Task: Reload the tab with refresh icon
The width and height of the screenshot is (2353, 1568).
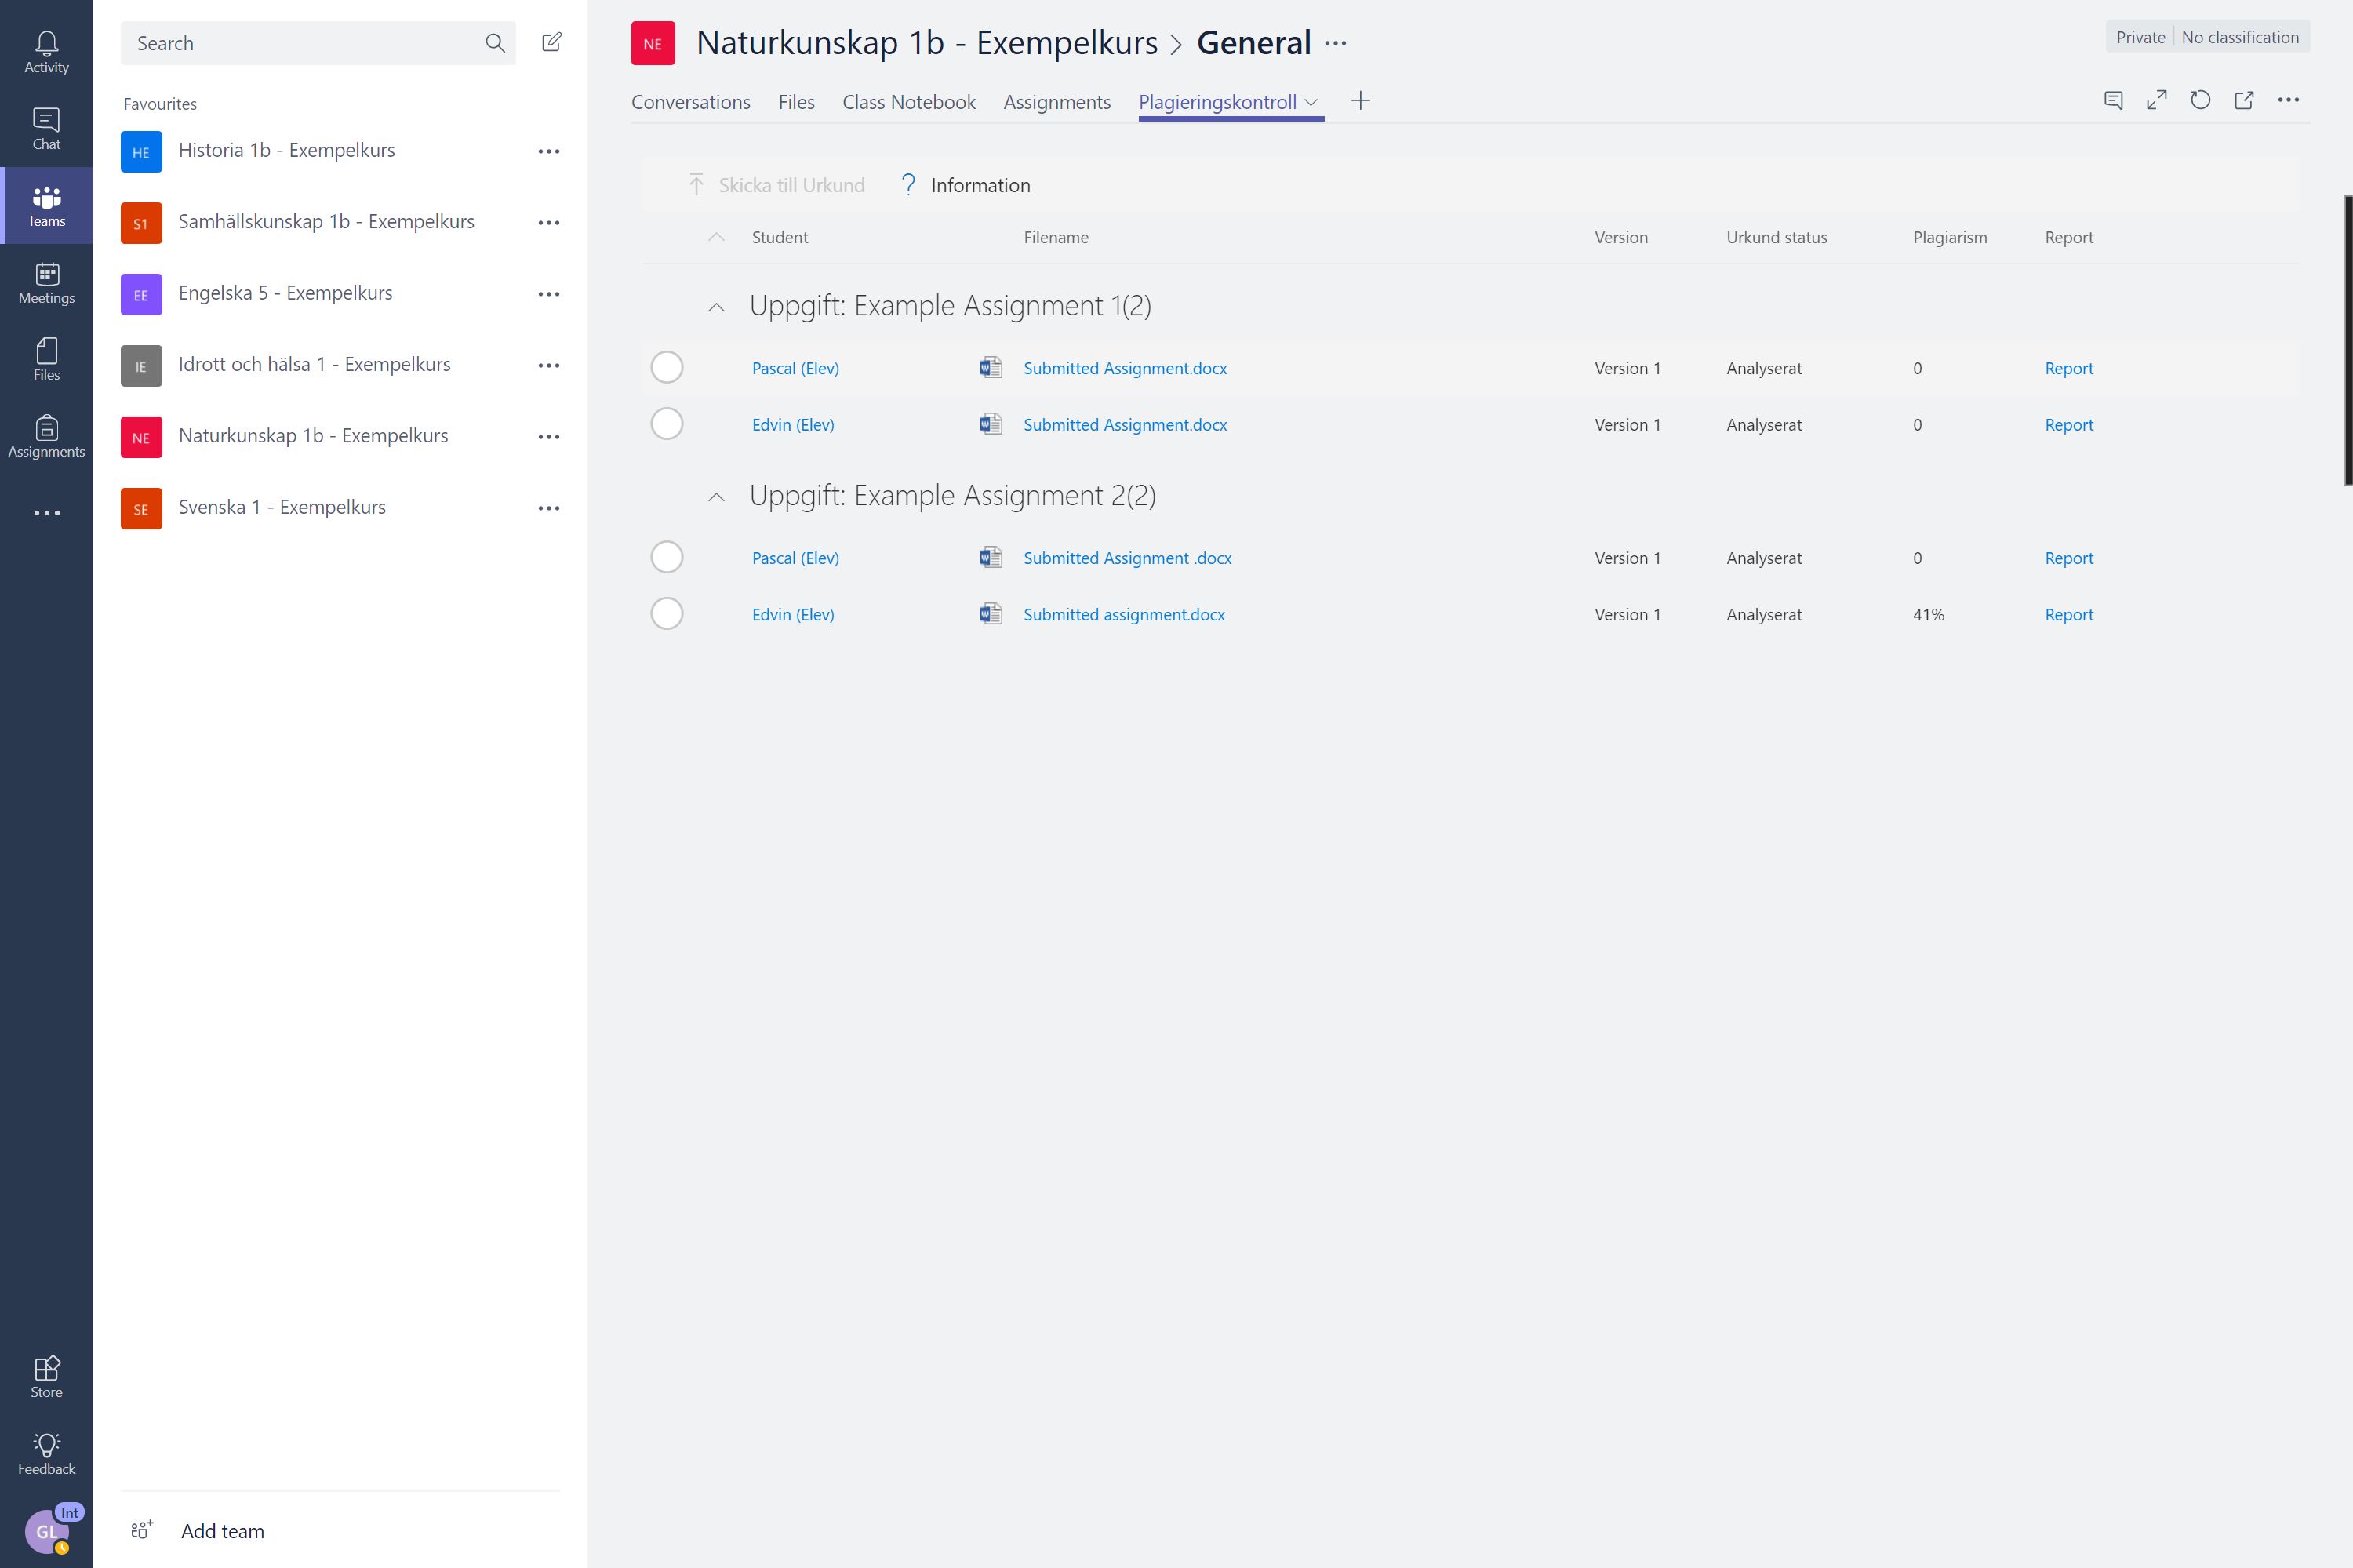Action: tap(2200, 100)
